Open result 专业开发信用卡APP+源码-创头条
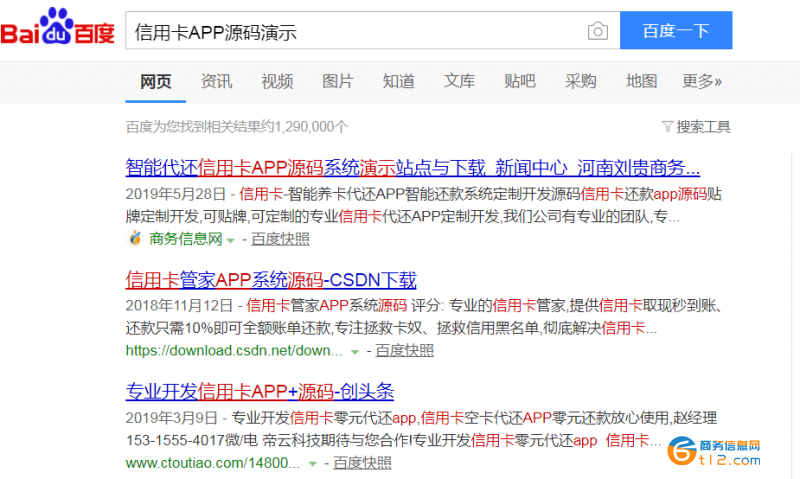The height and width of the screenshot is (479, 800). pyautogui.click(x=260, y=391)
